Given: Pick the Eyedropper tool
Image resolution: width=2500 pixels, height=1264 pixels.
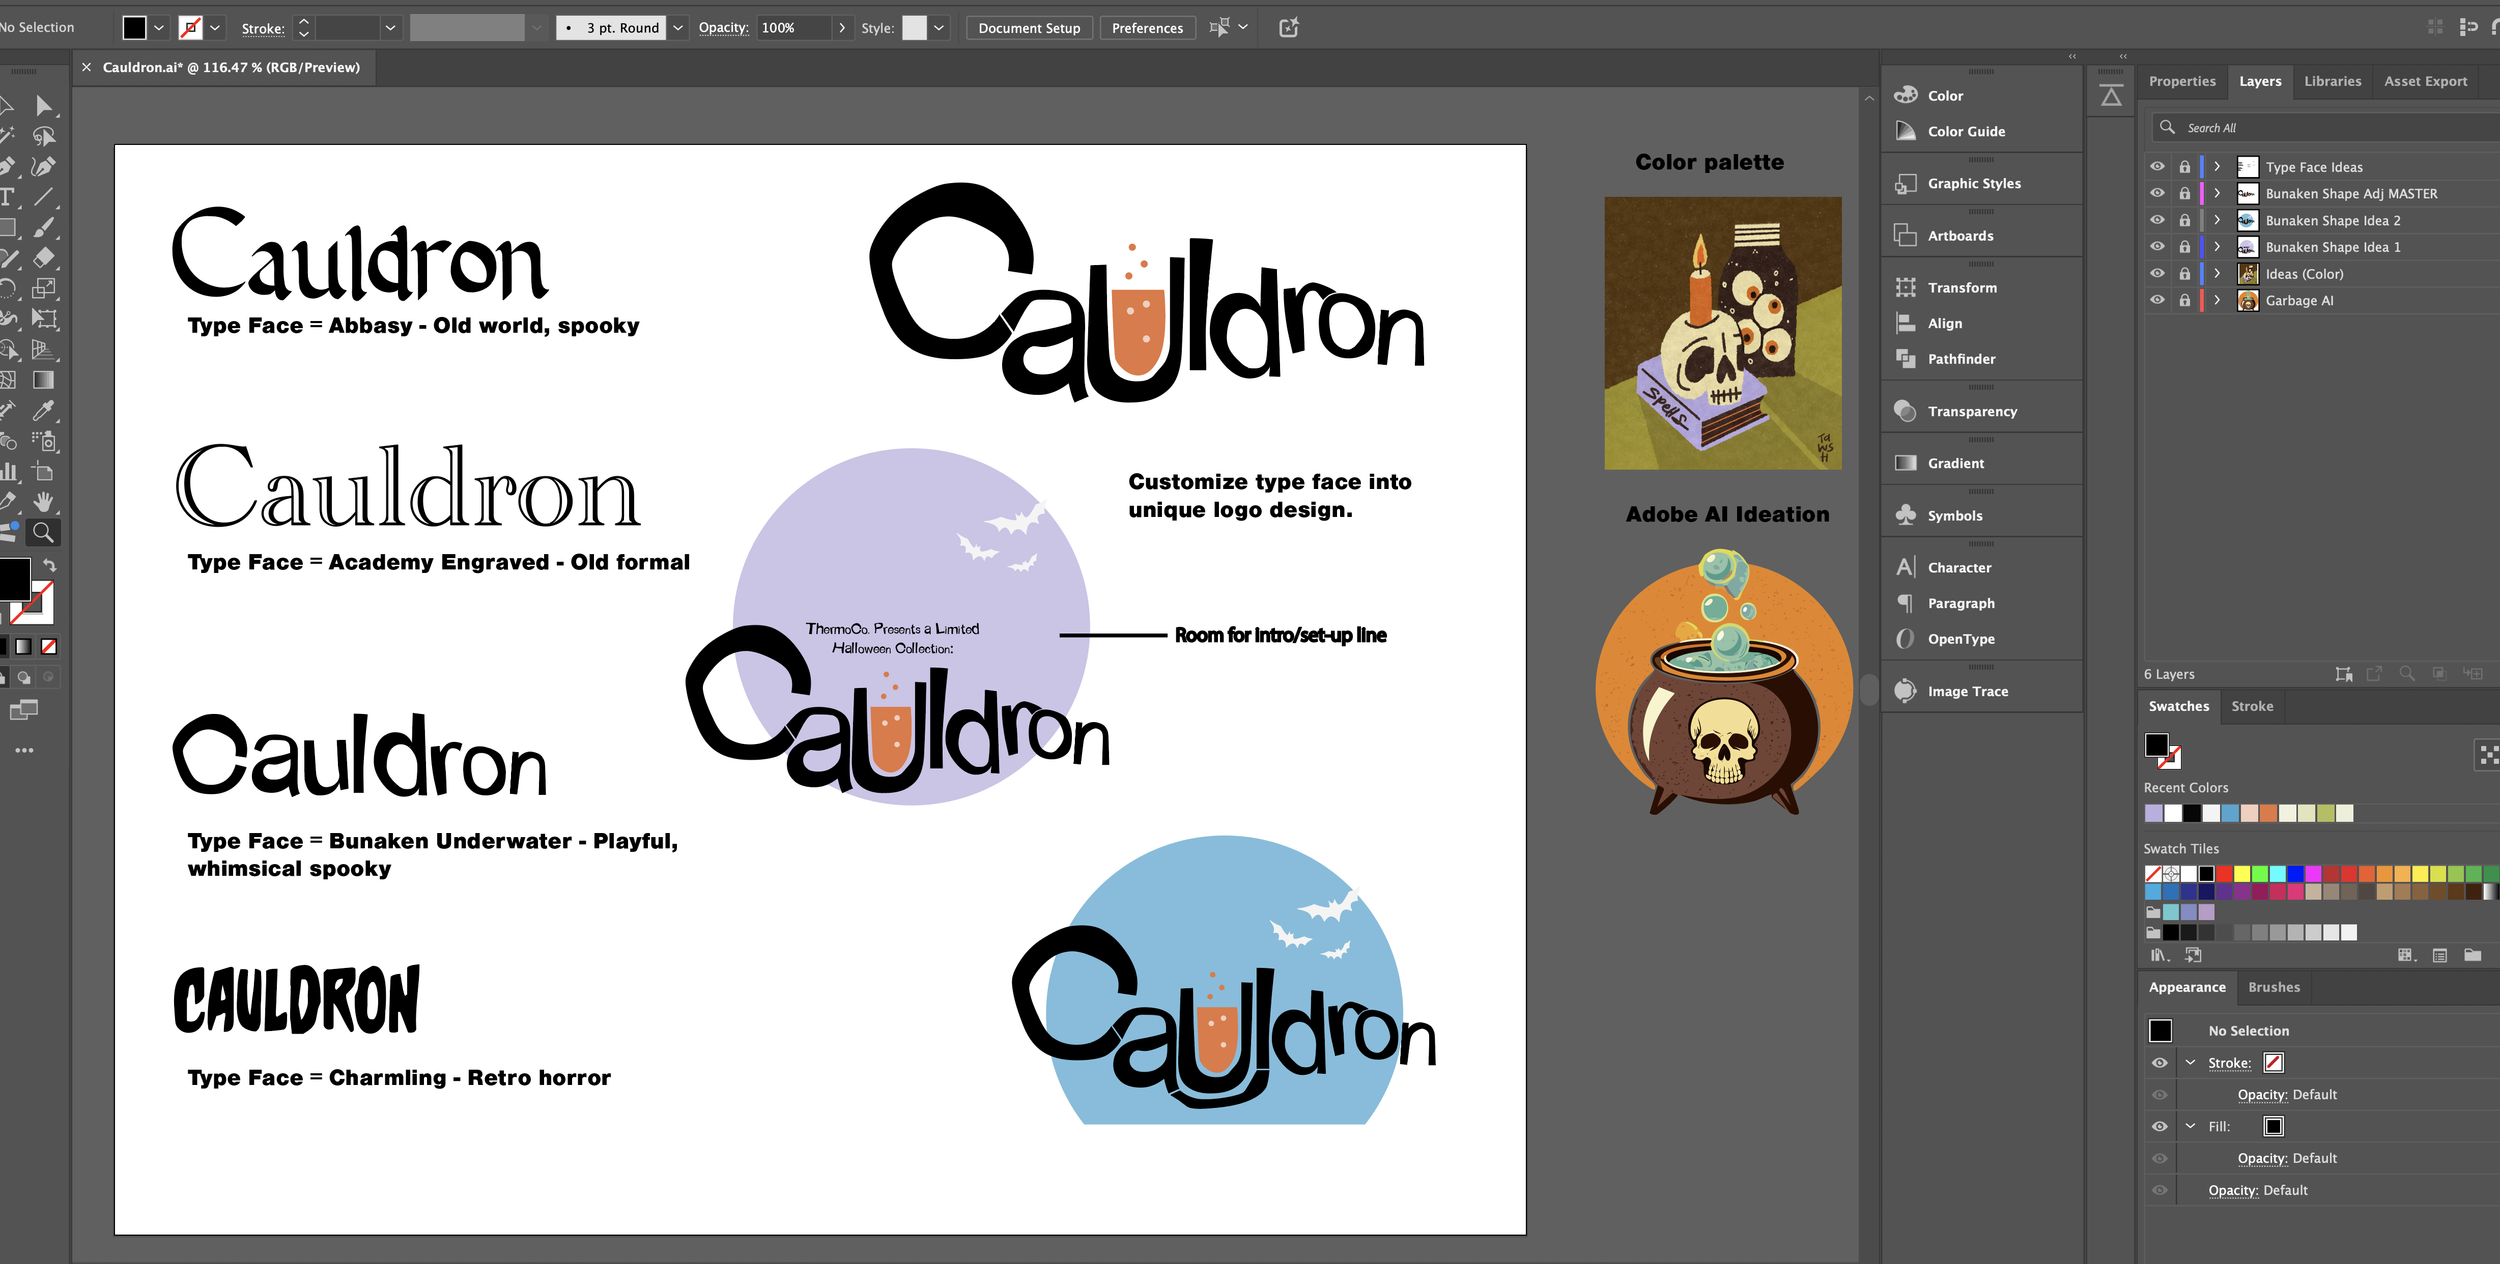Looking at the screenshot, I should [x=43, y=410].
